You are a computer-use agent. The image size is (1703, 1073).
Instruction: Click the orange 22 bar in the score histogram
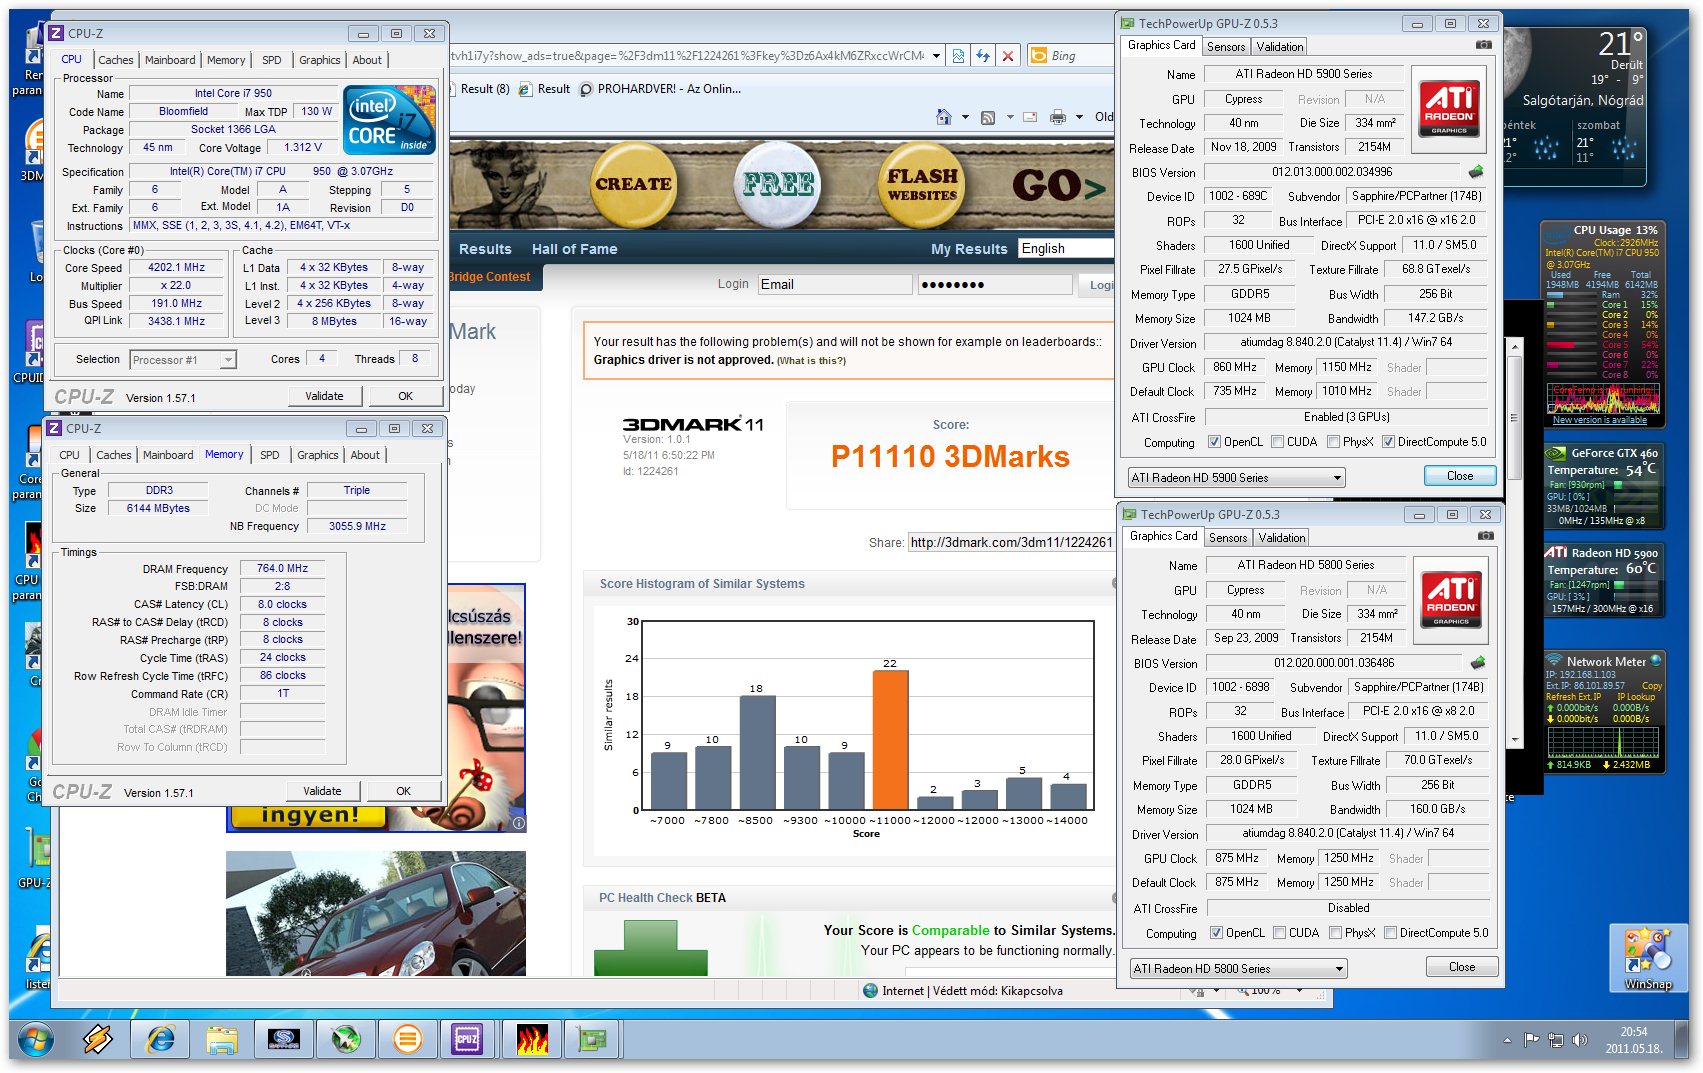pos(890,739)
